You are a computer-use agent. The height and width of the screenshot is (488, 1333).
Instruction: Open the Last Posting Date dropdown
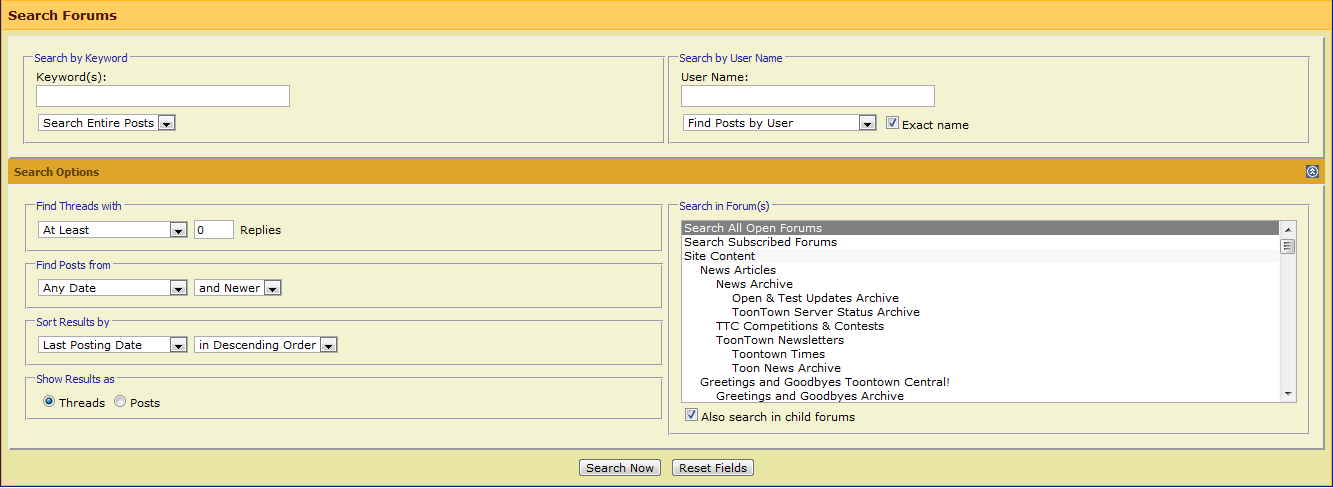112,345
